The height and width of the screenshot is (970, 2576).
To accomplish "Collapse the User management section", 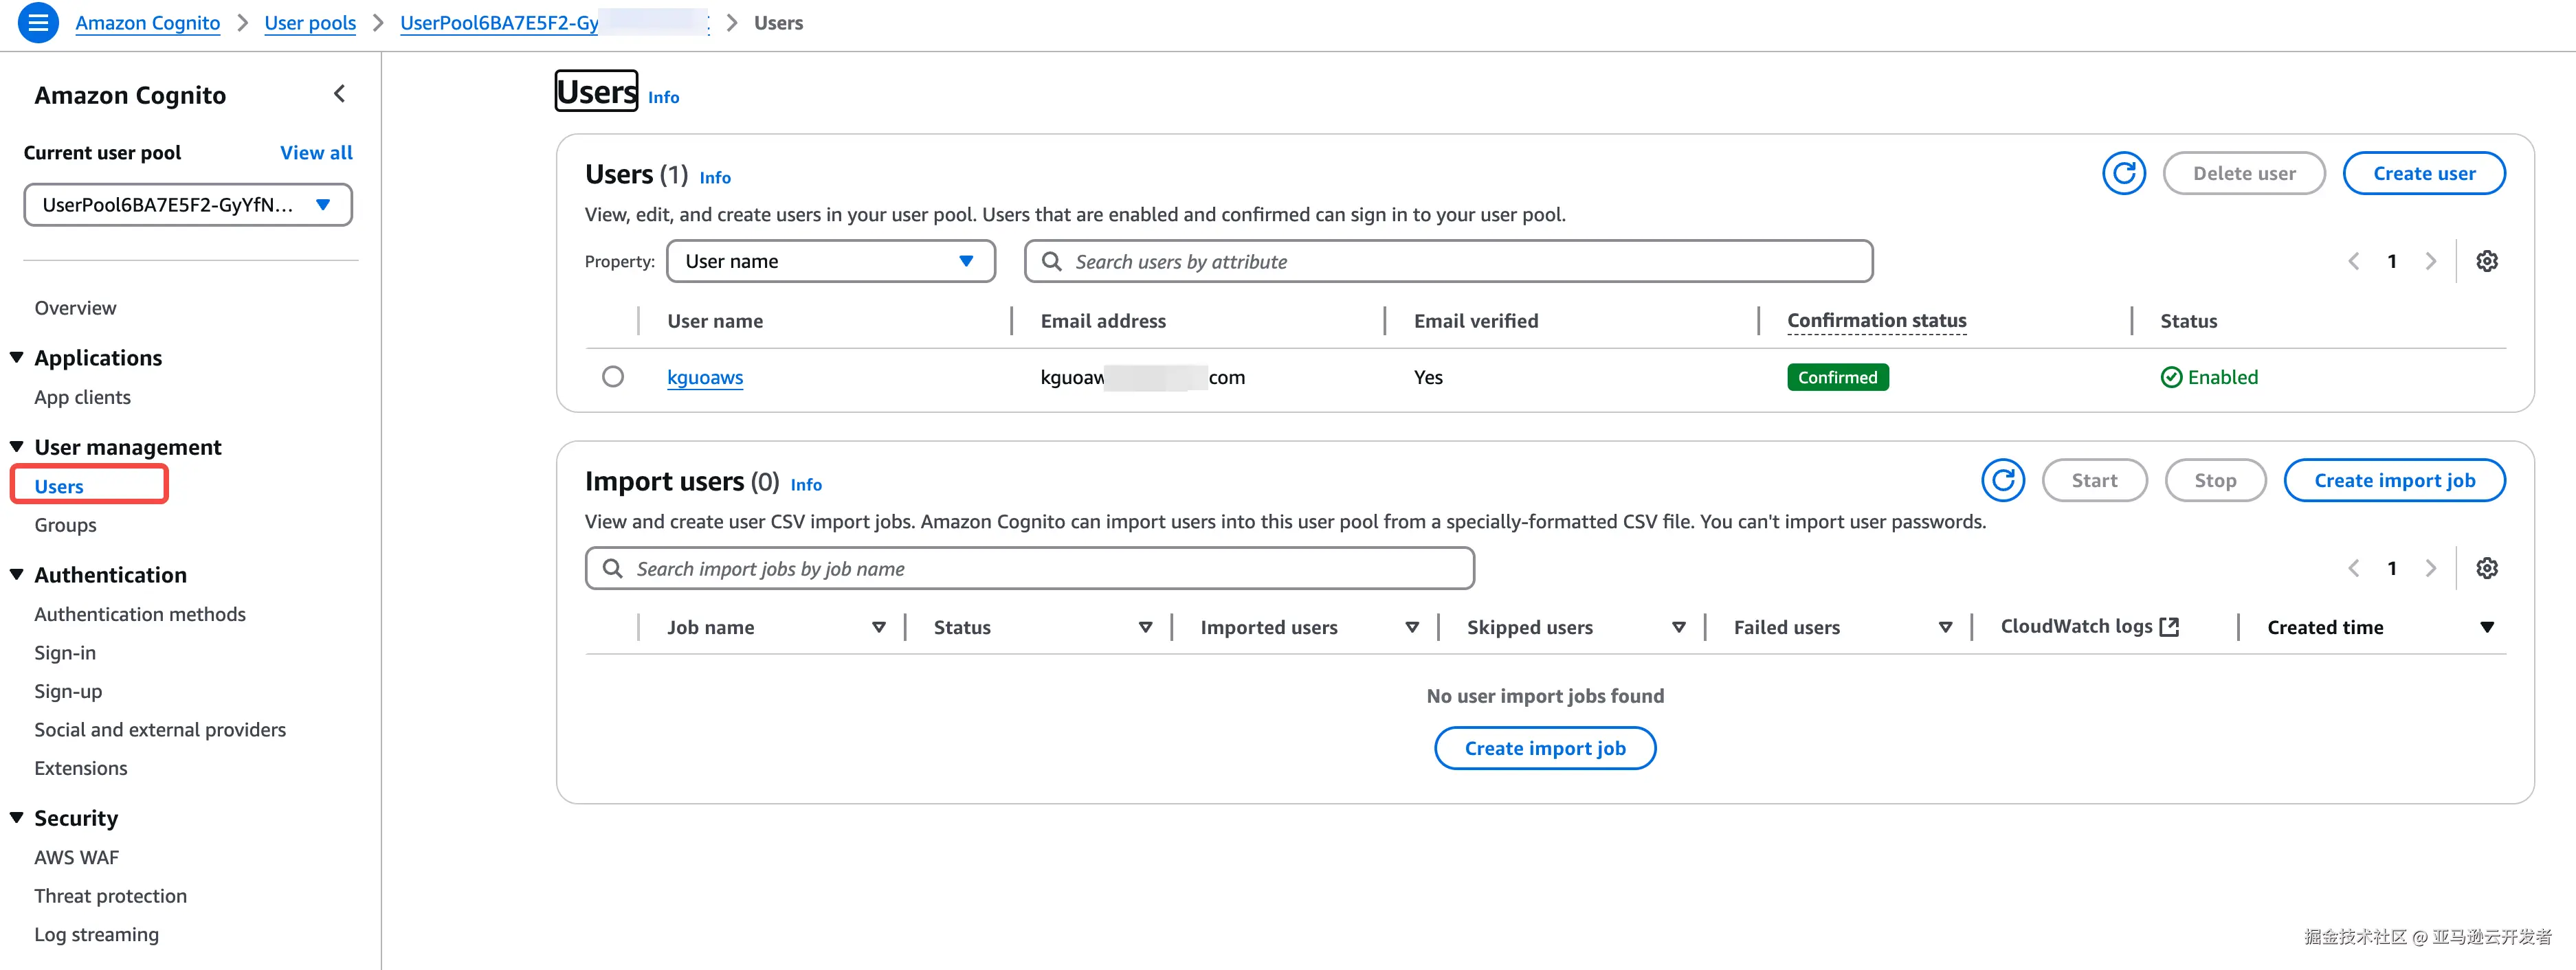I will (17, 447).
